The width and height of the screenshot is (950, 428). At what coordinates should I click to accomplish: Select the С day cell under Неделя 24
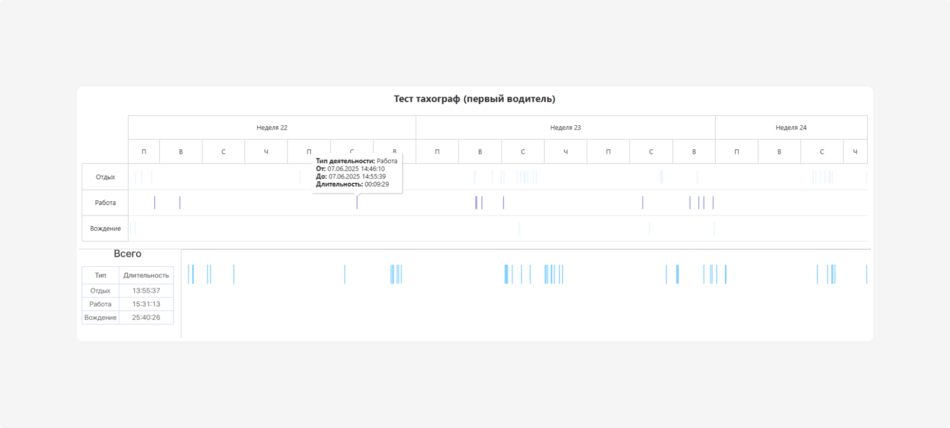(x=822, y=152)
